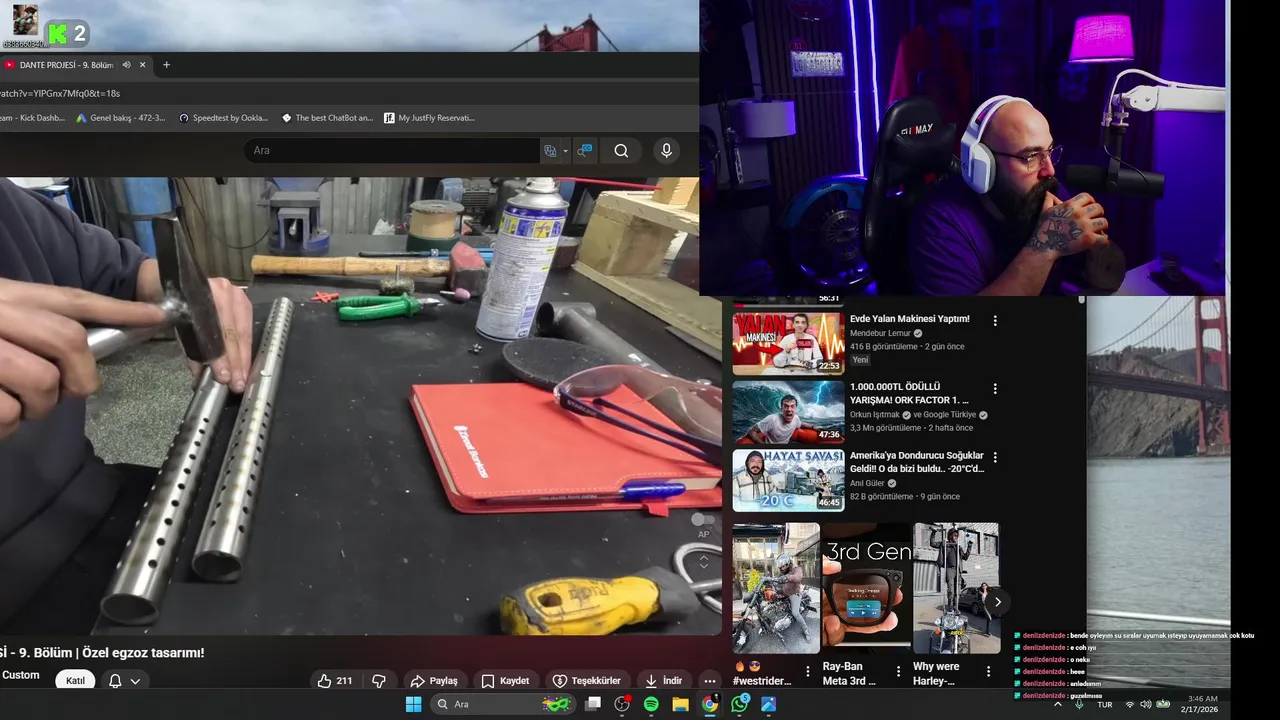1280x720 pixels.
Task: Click the browser address bar URL
Action: click(x=60, y=93)
